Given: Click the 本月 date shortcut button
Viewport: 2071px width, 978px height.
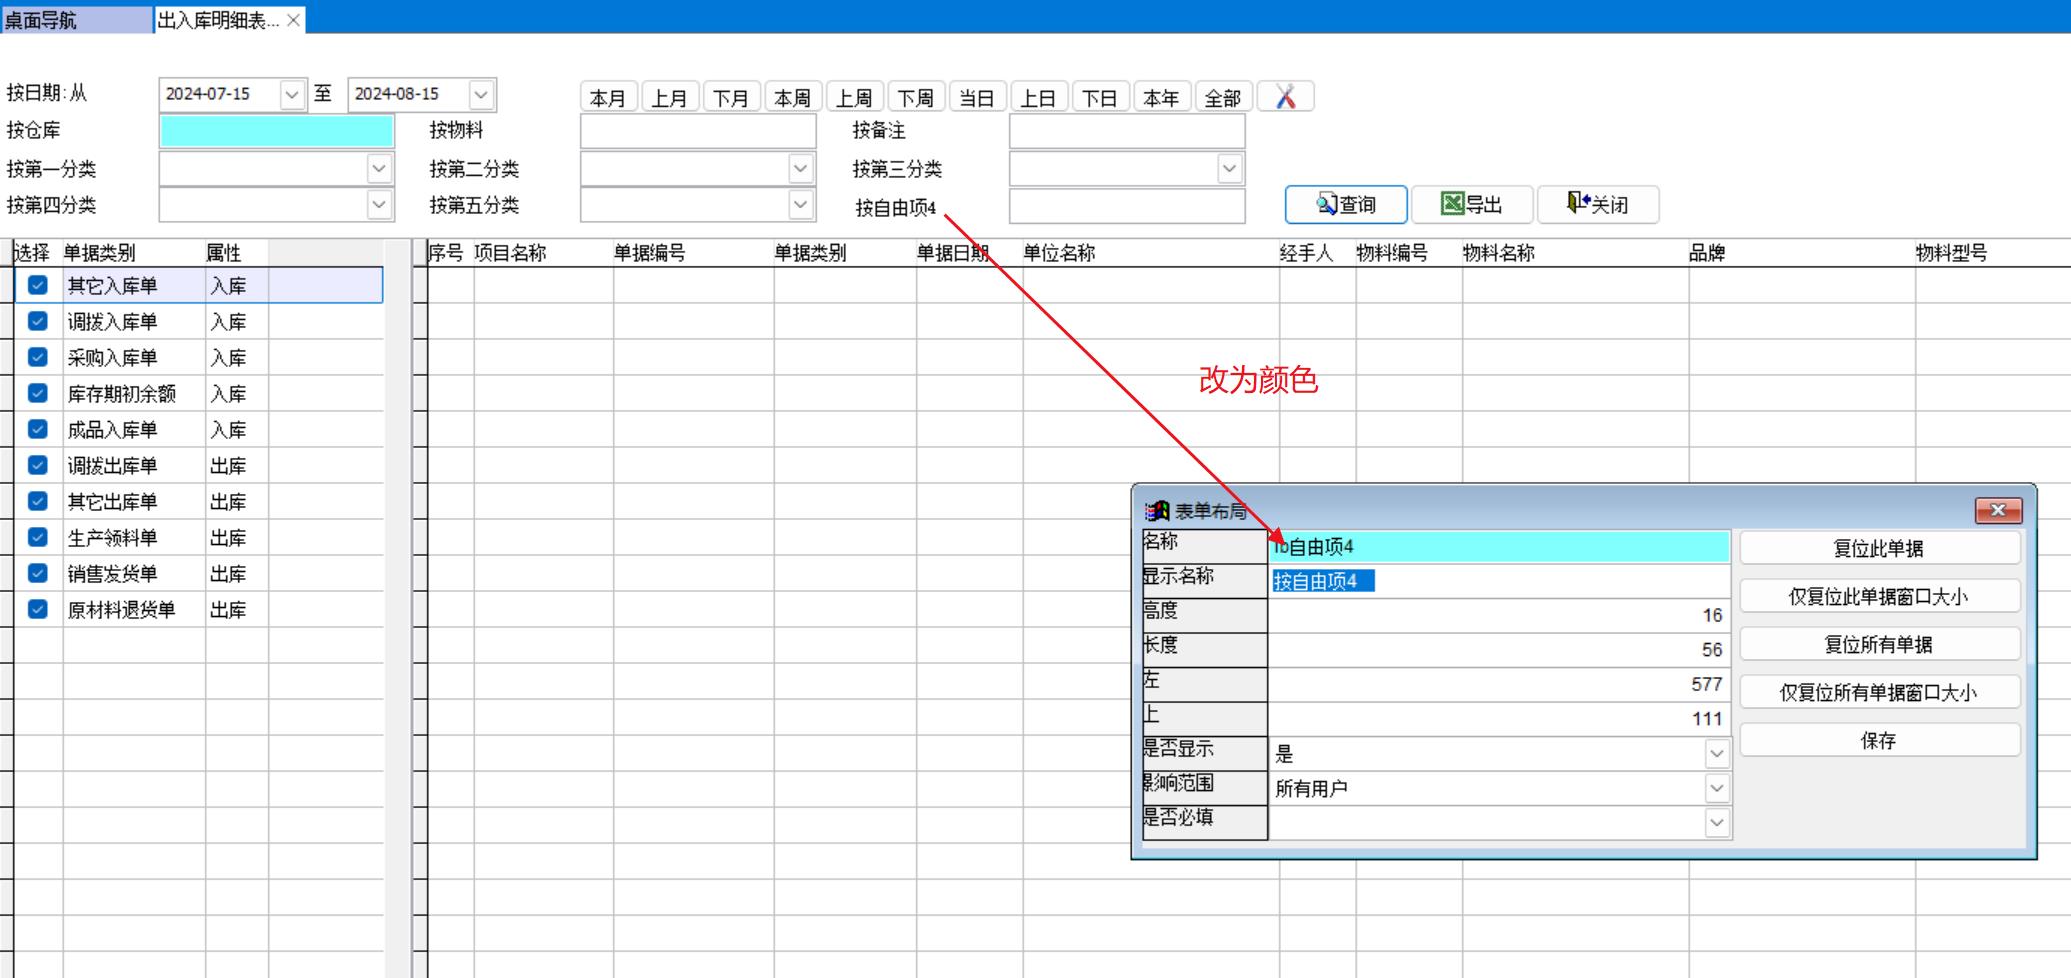Looking at the screenshot, I should click(x=608, y=98).
